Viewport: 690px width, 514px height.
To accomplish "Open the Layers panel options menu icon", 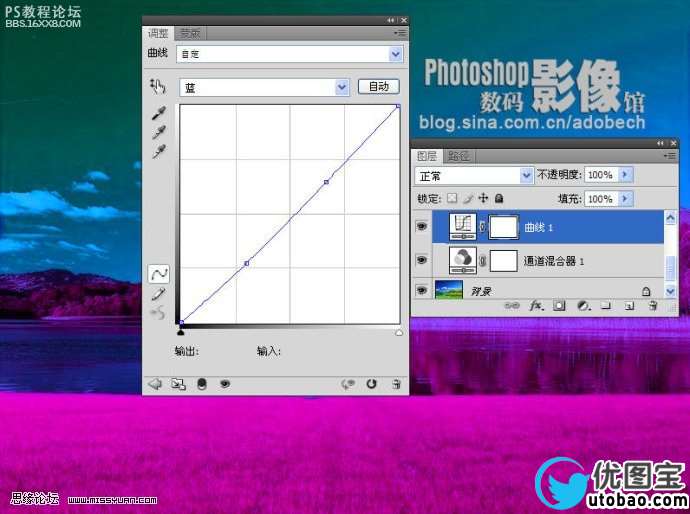I will click(669, 156).
